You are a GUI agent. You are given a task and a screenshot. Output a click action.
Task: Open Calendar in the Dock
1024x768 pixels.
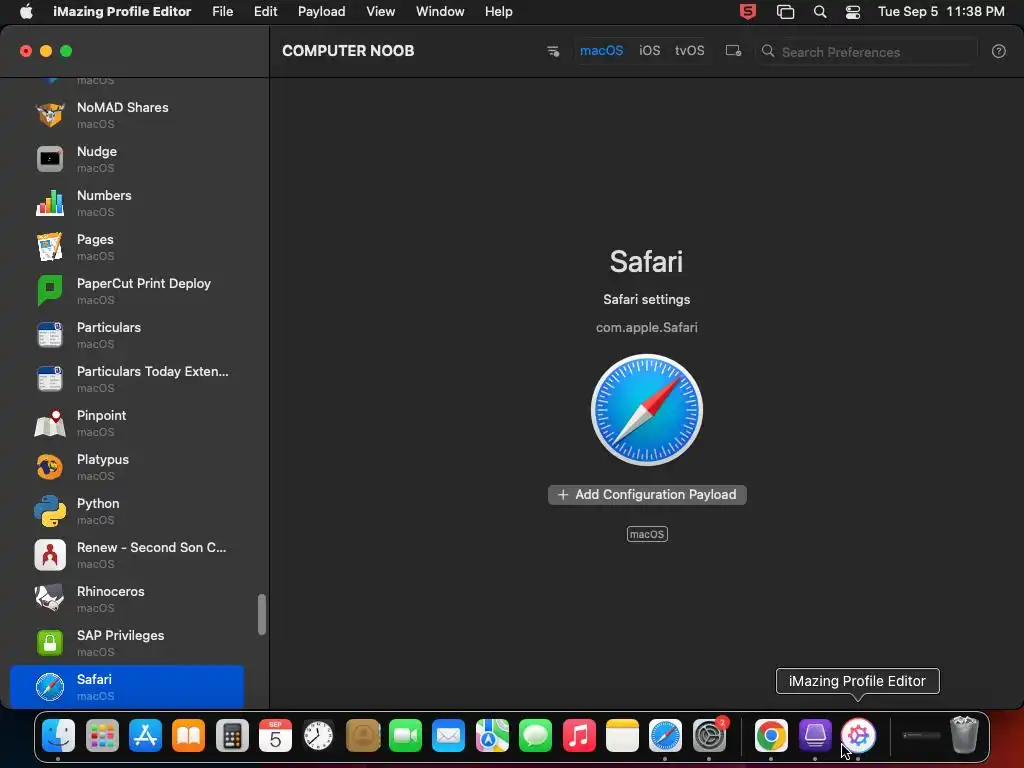coord(275,736)
